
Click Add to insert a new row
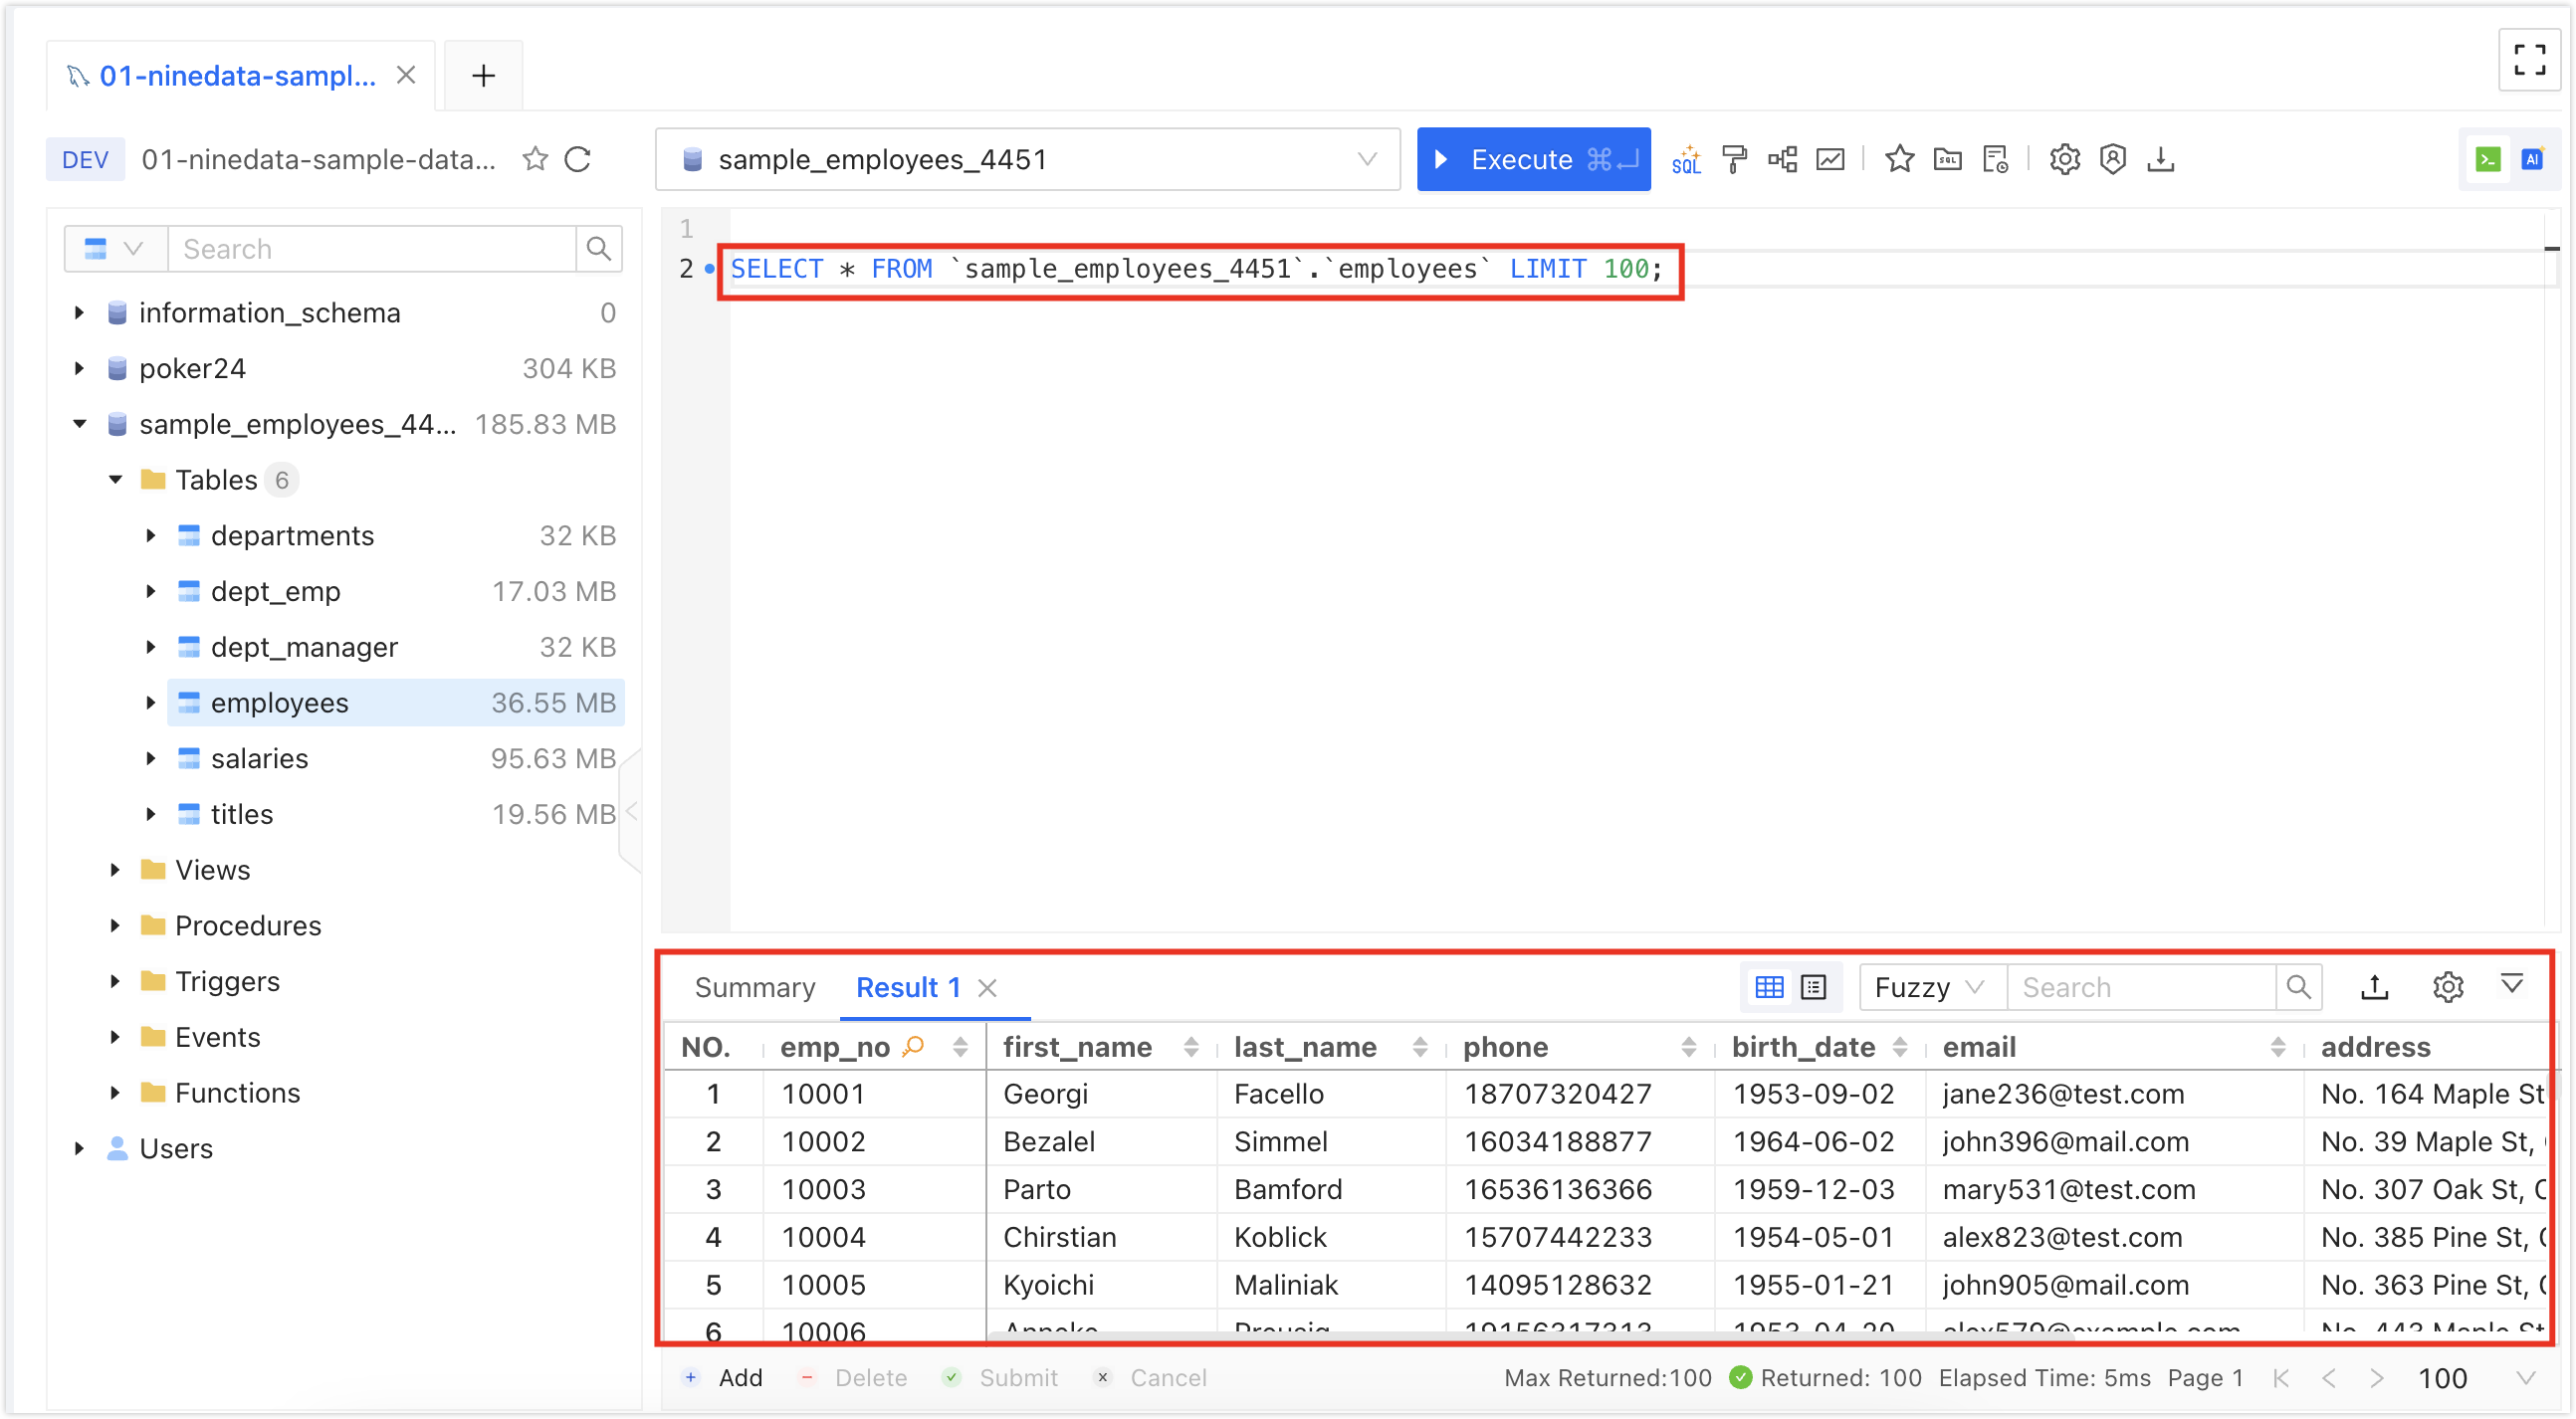722,1378
